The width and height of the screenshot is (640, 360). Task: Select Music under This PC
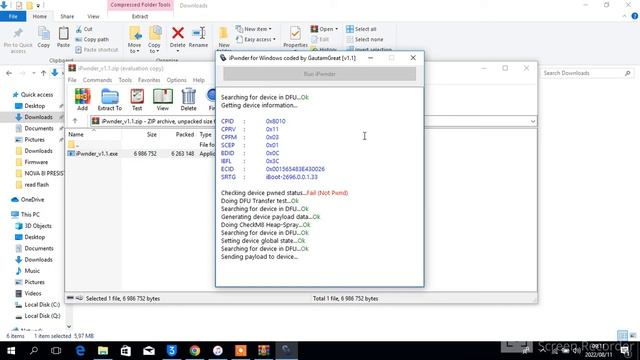point(28,271)
